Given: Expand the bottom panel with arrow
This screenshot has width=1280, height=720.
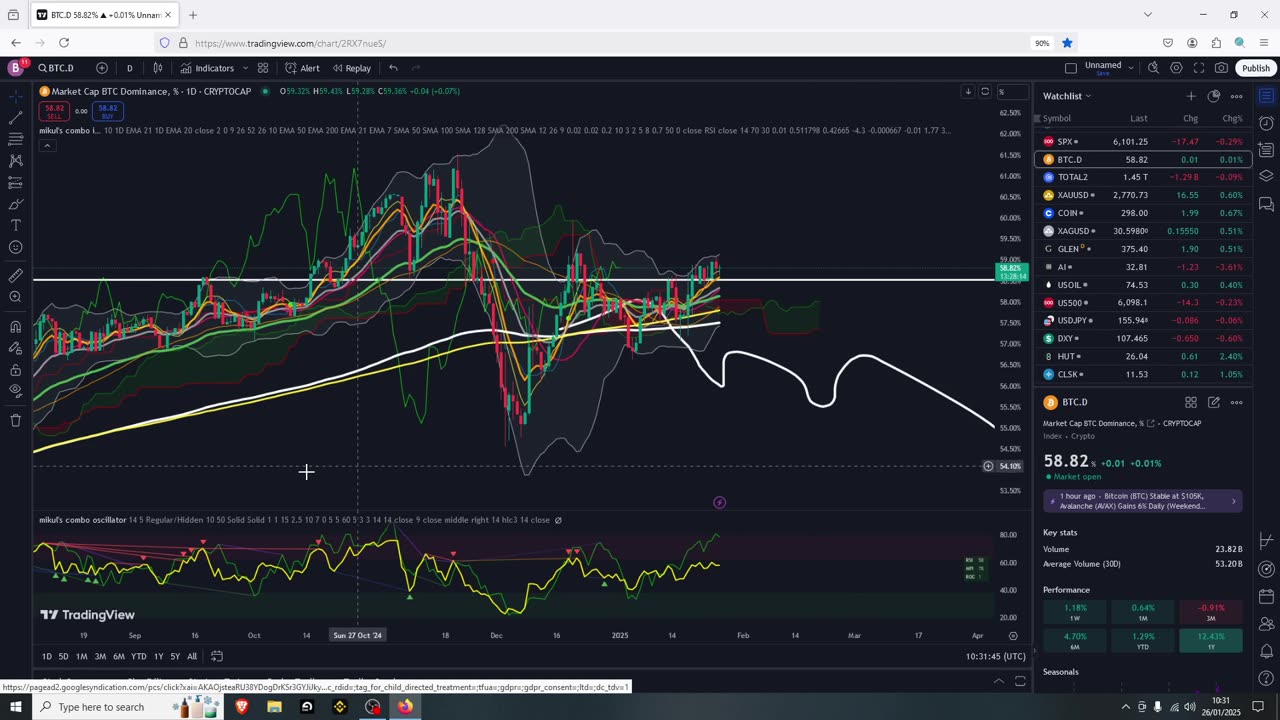Looking at the screenshot, I should (998, 681).
